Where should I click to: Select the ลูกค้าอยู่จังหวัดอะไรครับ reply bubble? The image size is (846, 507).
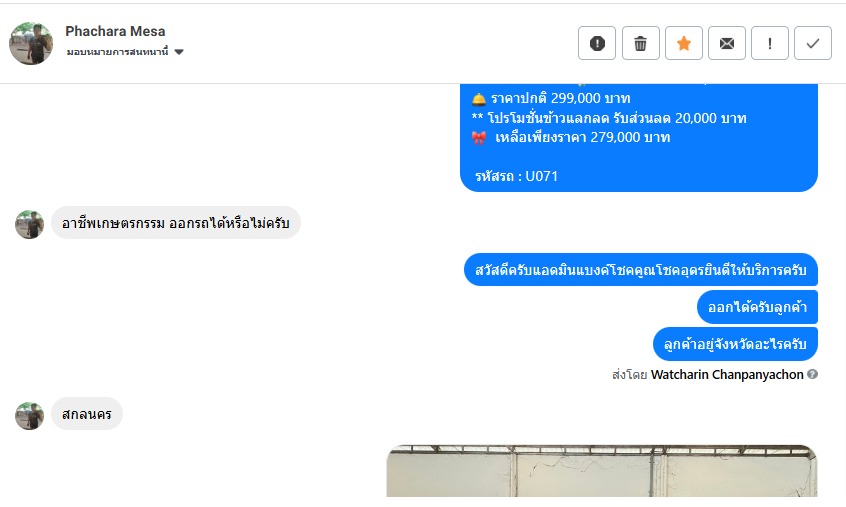tap(735, 344)
